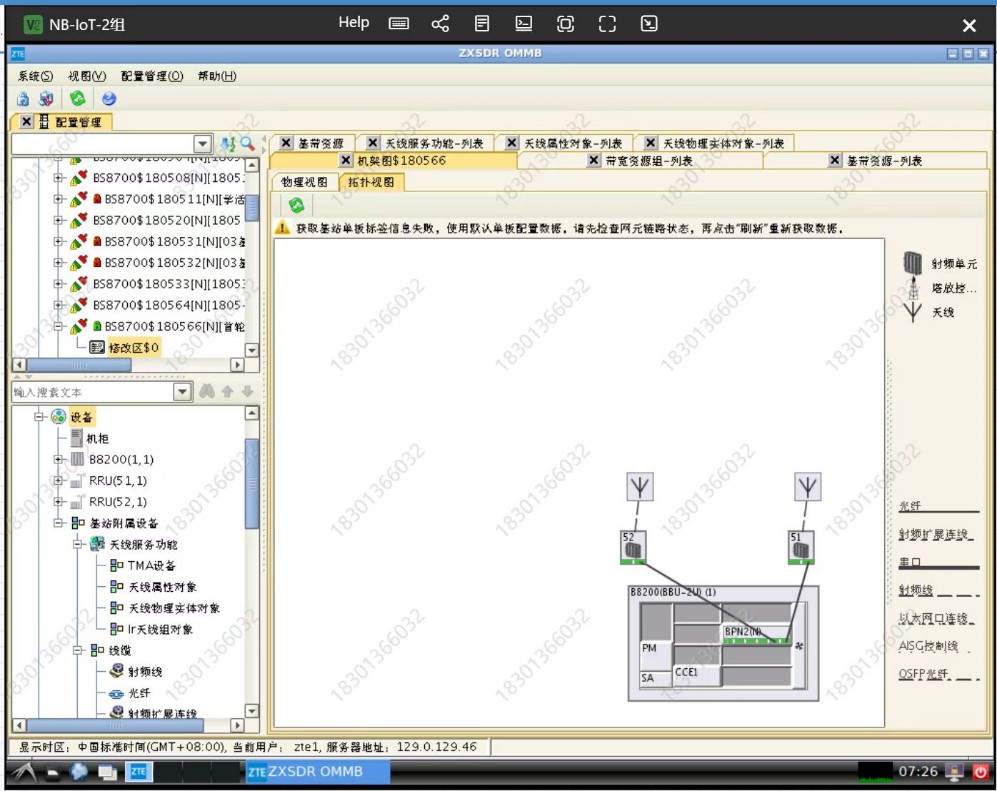Open the 帮助(H) menu
The image size is (997, 791).
pyautogui.click(x=217, y=76)
